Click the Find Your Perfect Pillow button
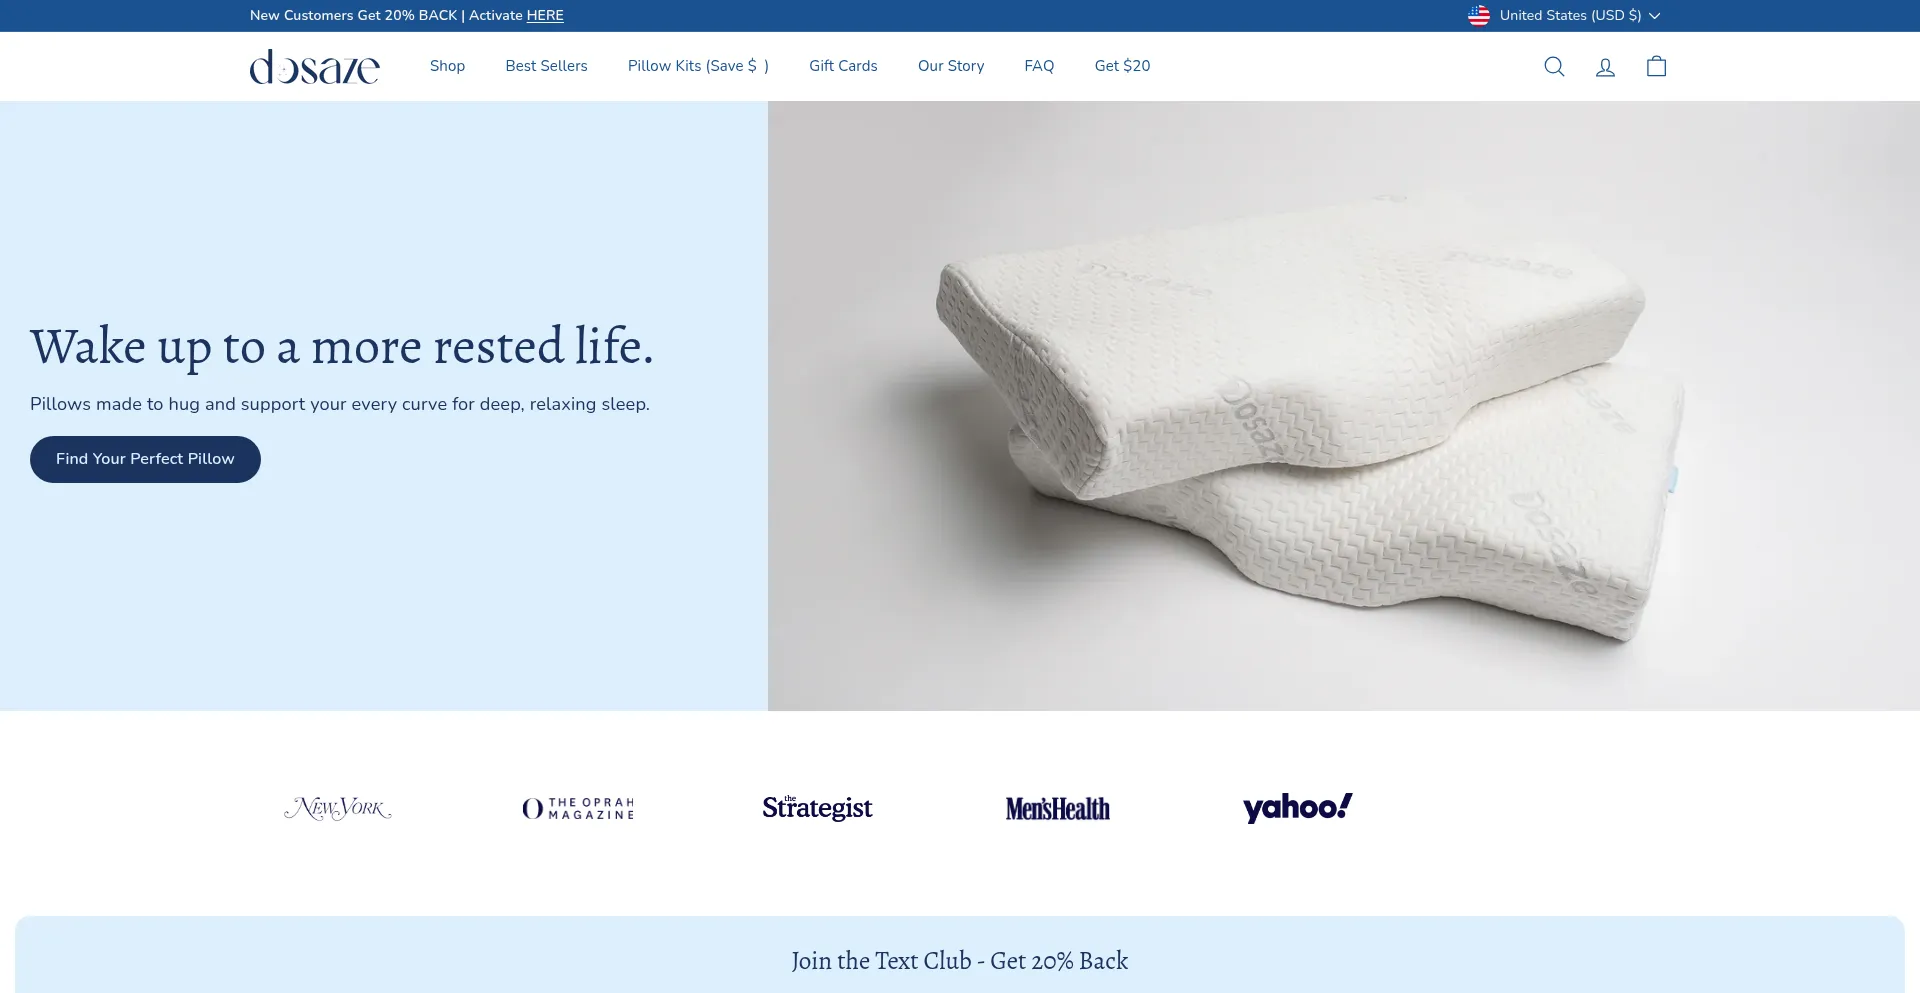 [145, 459]
